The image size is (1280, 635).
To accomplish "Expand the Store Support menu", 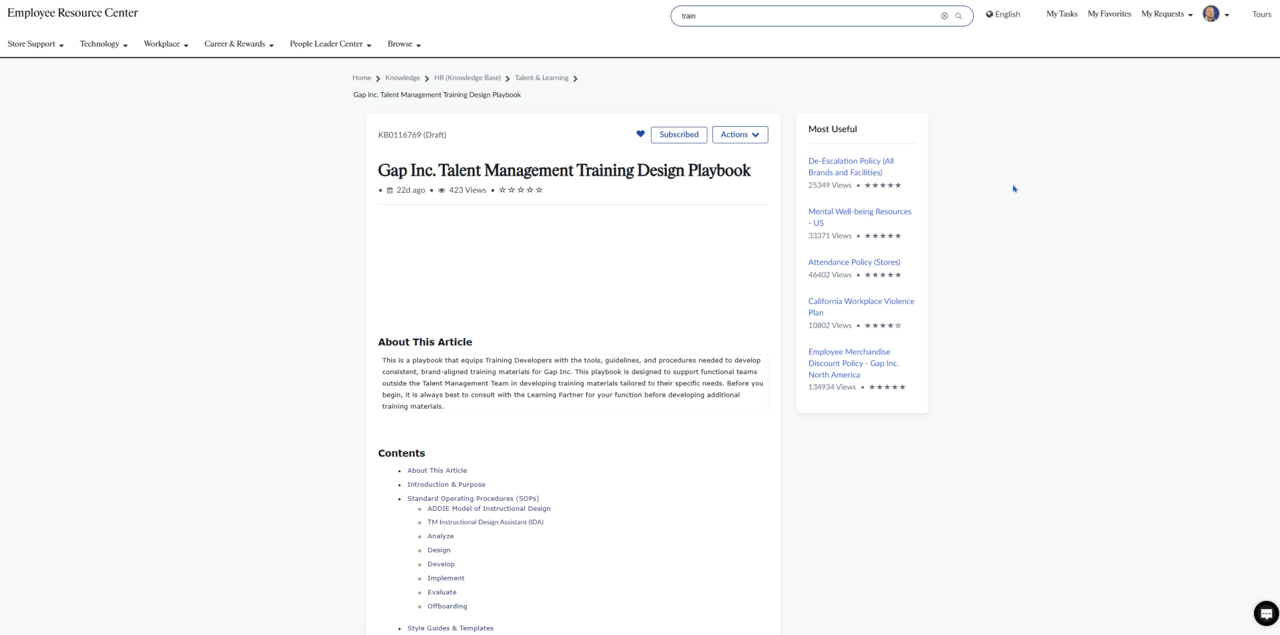I will (36, 44).
